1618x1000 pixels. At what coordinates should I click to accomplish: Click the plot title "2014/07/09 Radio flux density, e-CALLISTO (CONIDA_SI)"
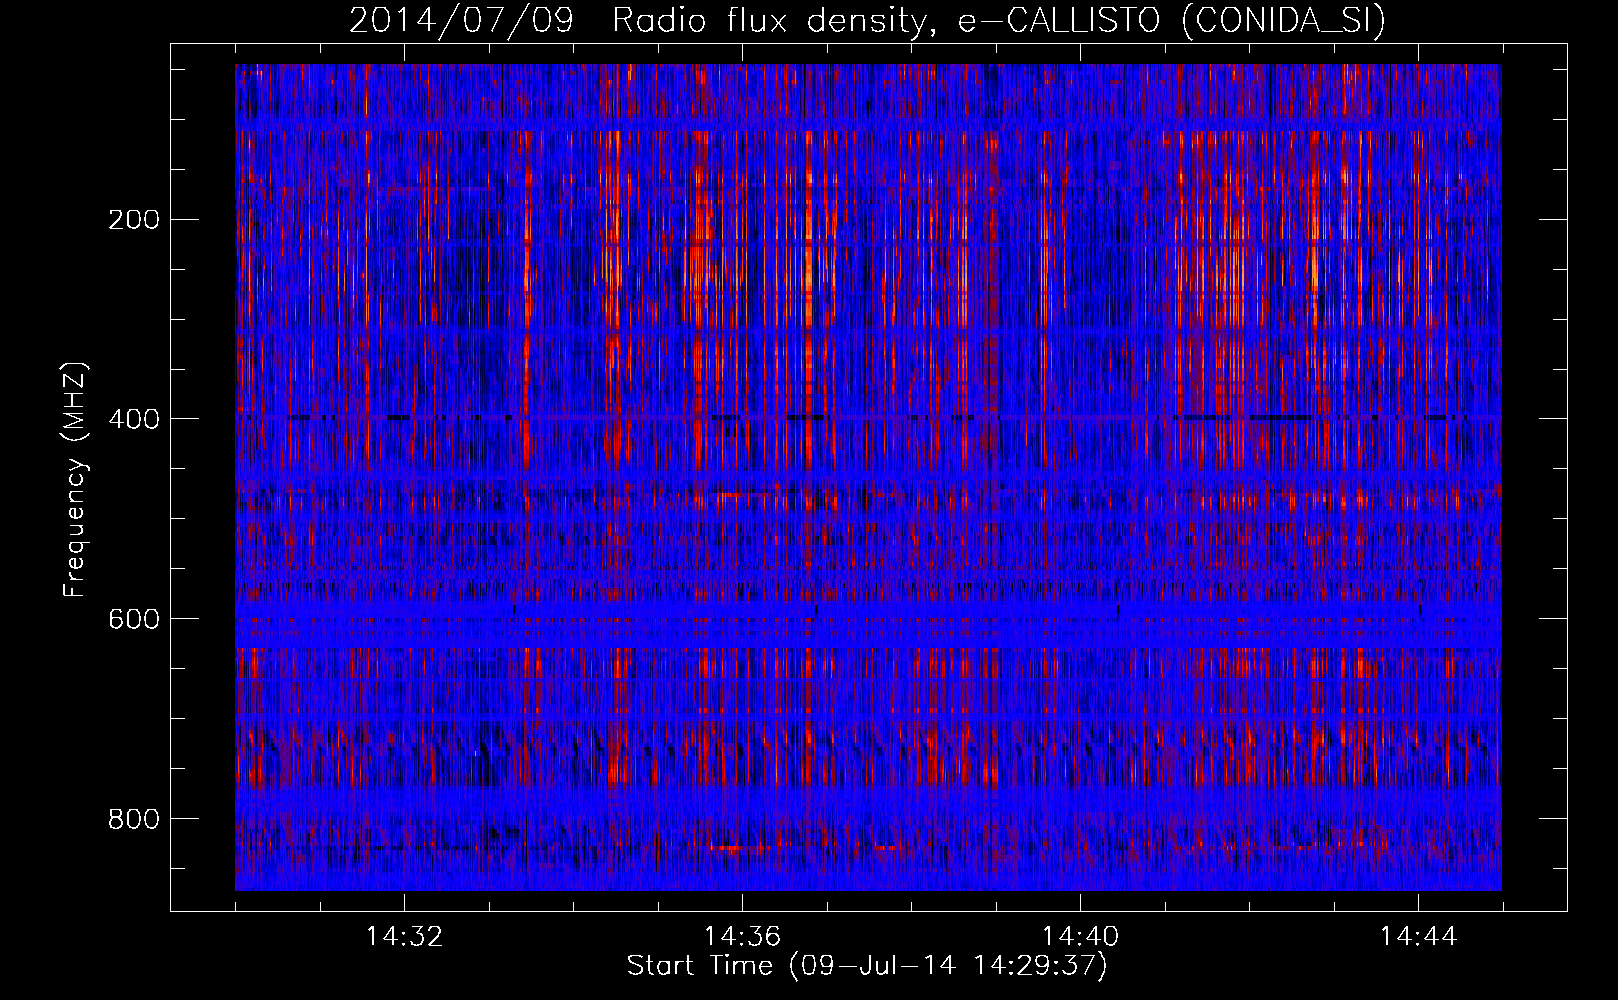click(867, 20)
